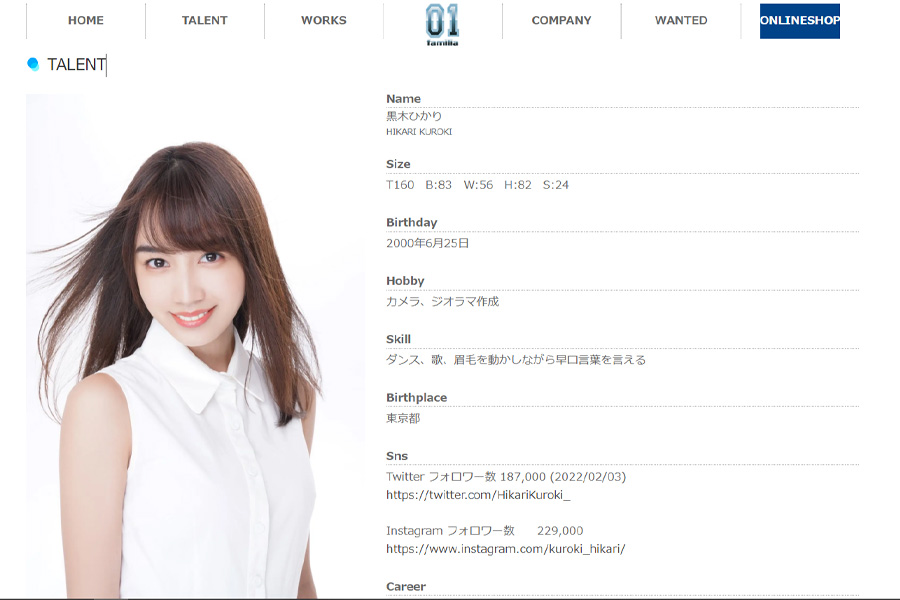The height and width of the screenshot is (600, 900).
Task: Click the Birthplace section heading
Action: click(x=416, y=397)
